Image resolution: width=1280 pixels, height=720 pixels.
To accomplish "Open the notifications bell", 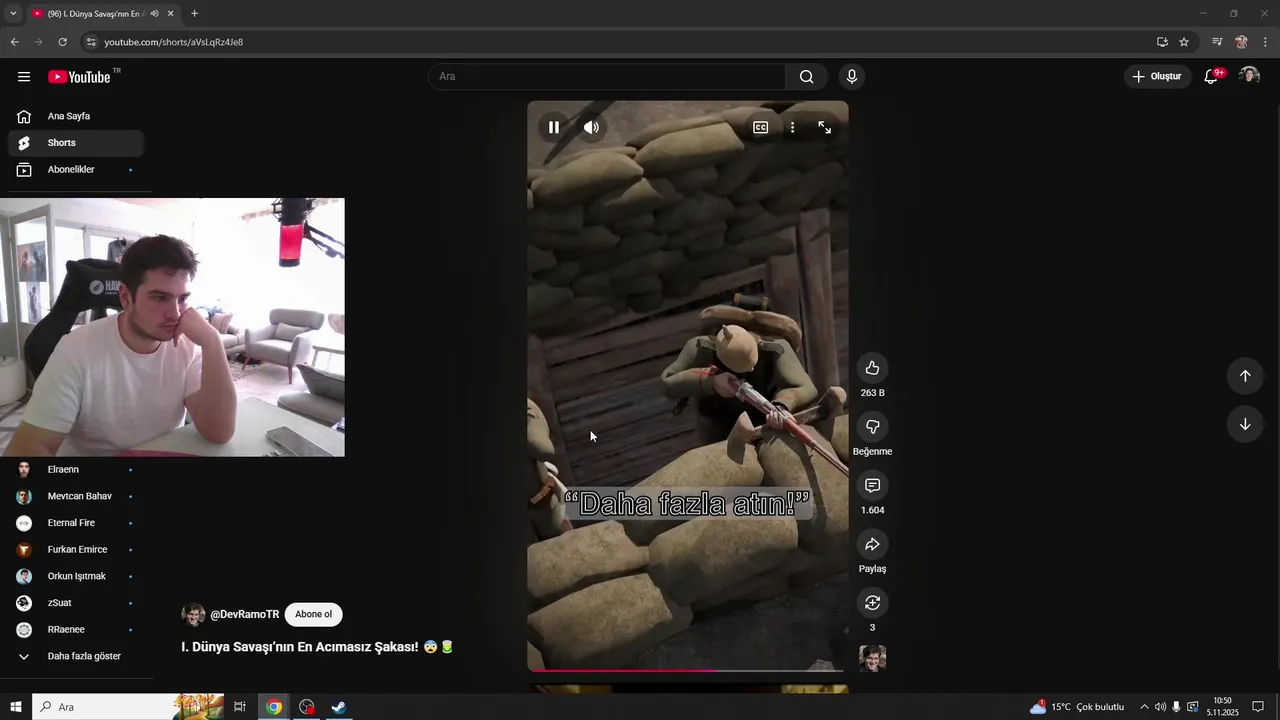I will tap(1212, 76).
